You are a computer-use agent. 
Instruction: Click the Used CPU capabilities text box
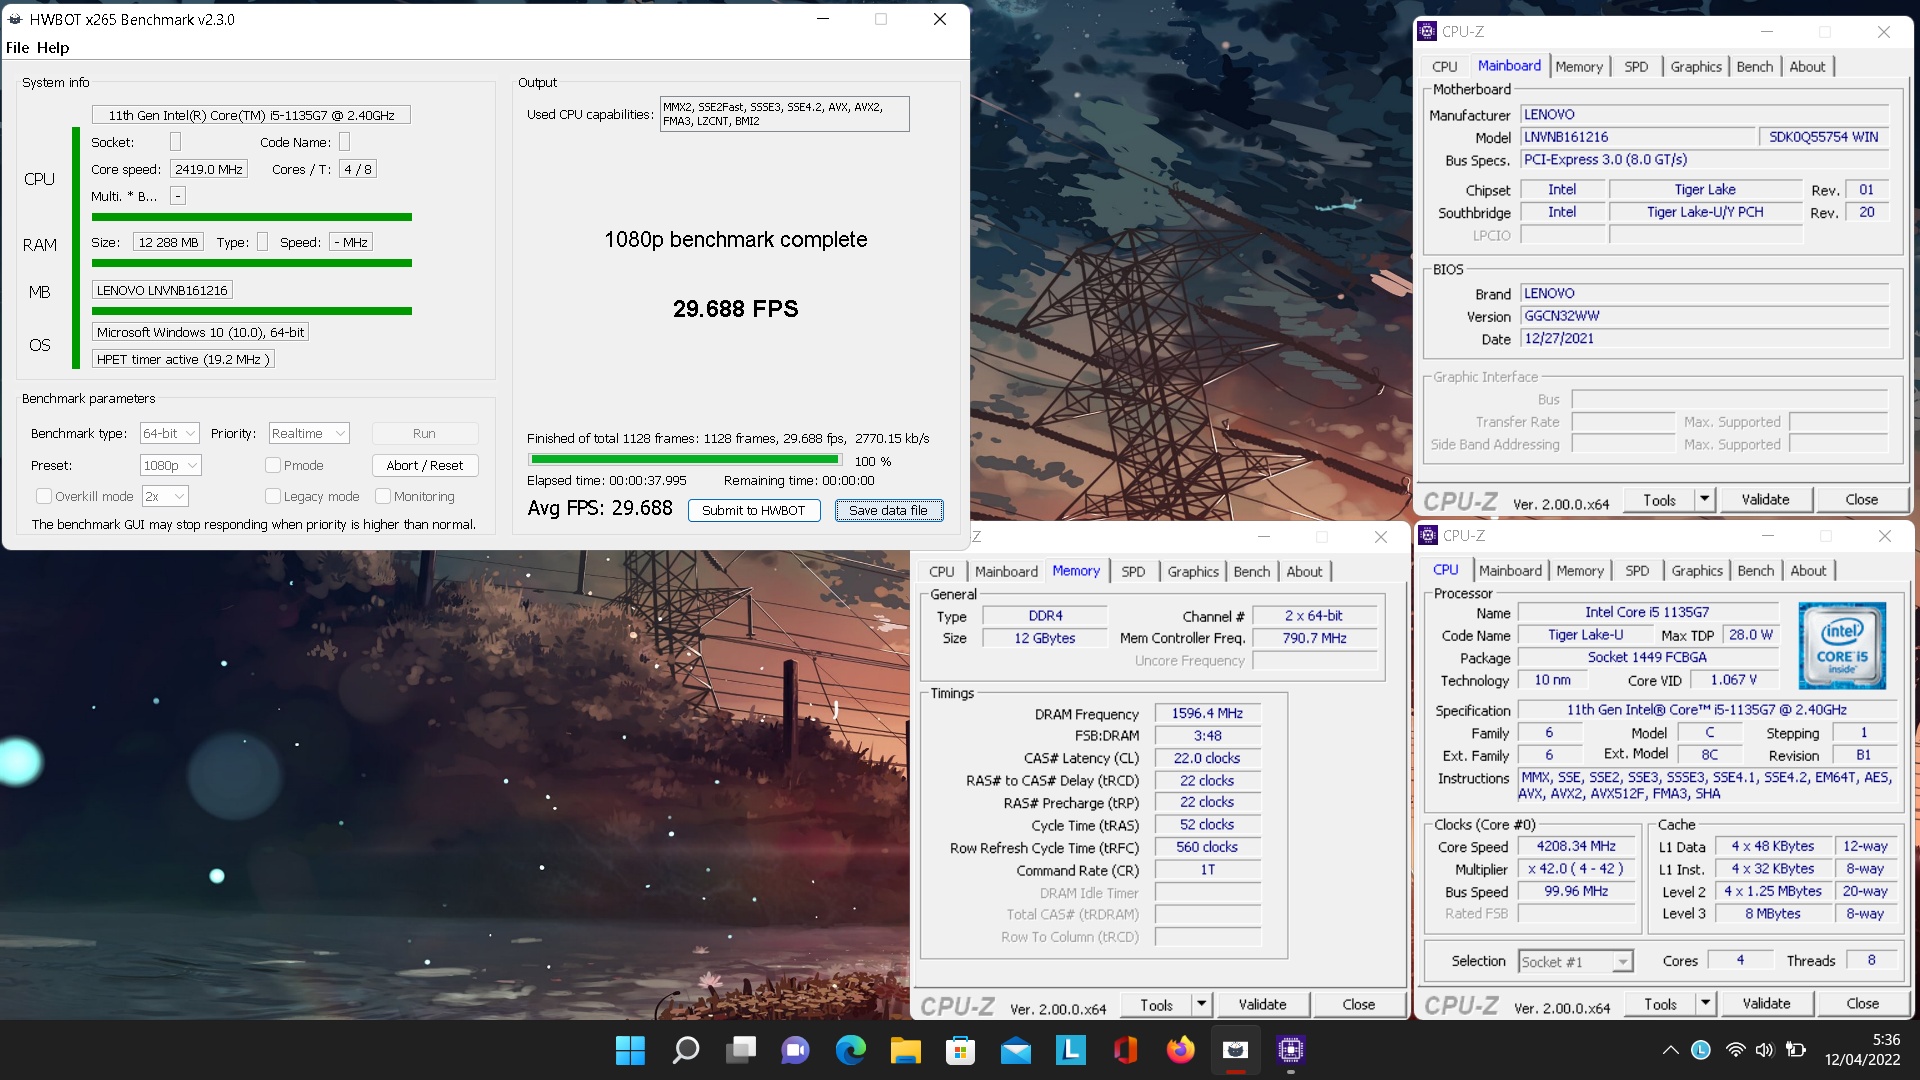click(x=784, y=114)
